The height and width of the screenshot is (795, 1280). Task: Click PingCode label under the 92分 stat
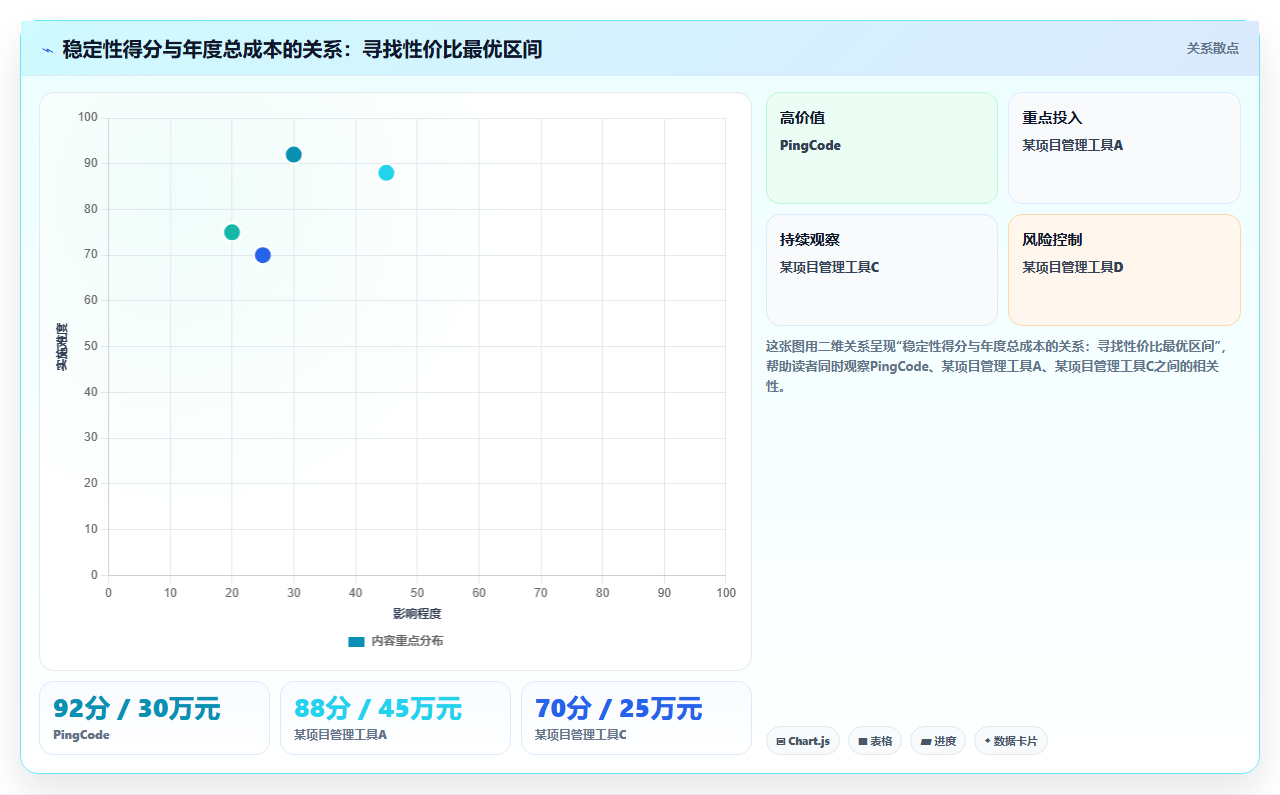[81, 735]
